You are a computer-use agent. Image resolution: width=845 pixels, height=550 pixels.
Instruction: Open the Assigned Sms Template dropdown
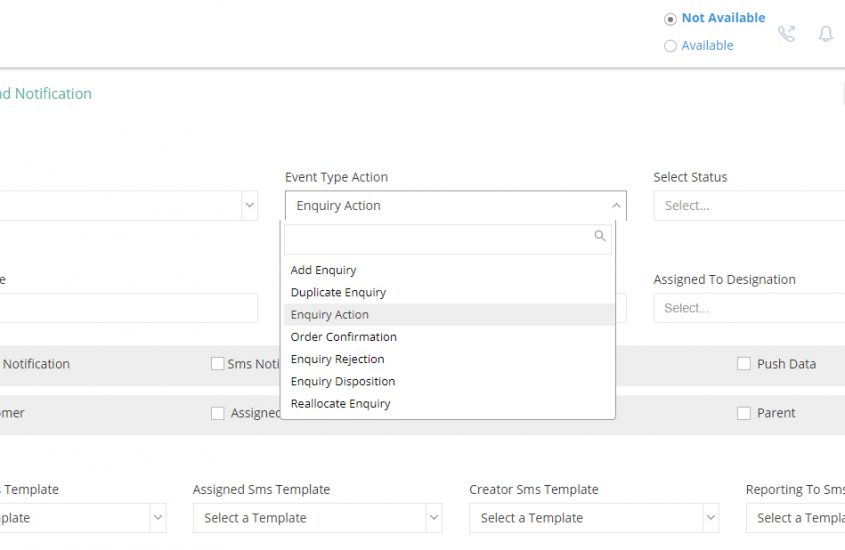coord(317,518)
